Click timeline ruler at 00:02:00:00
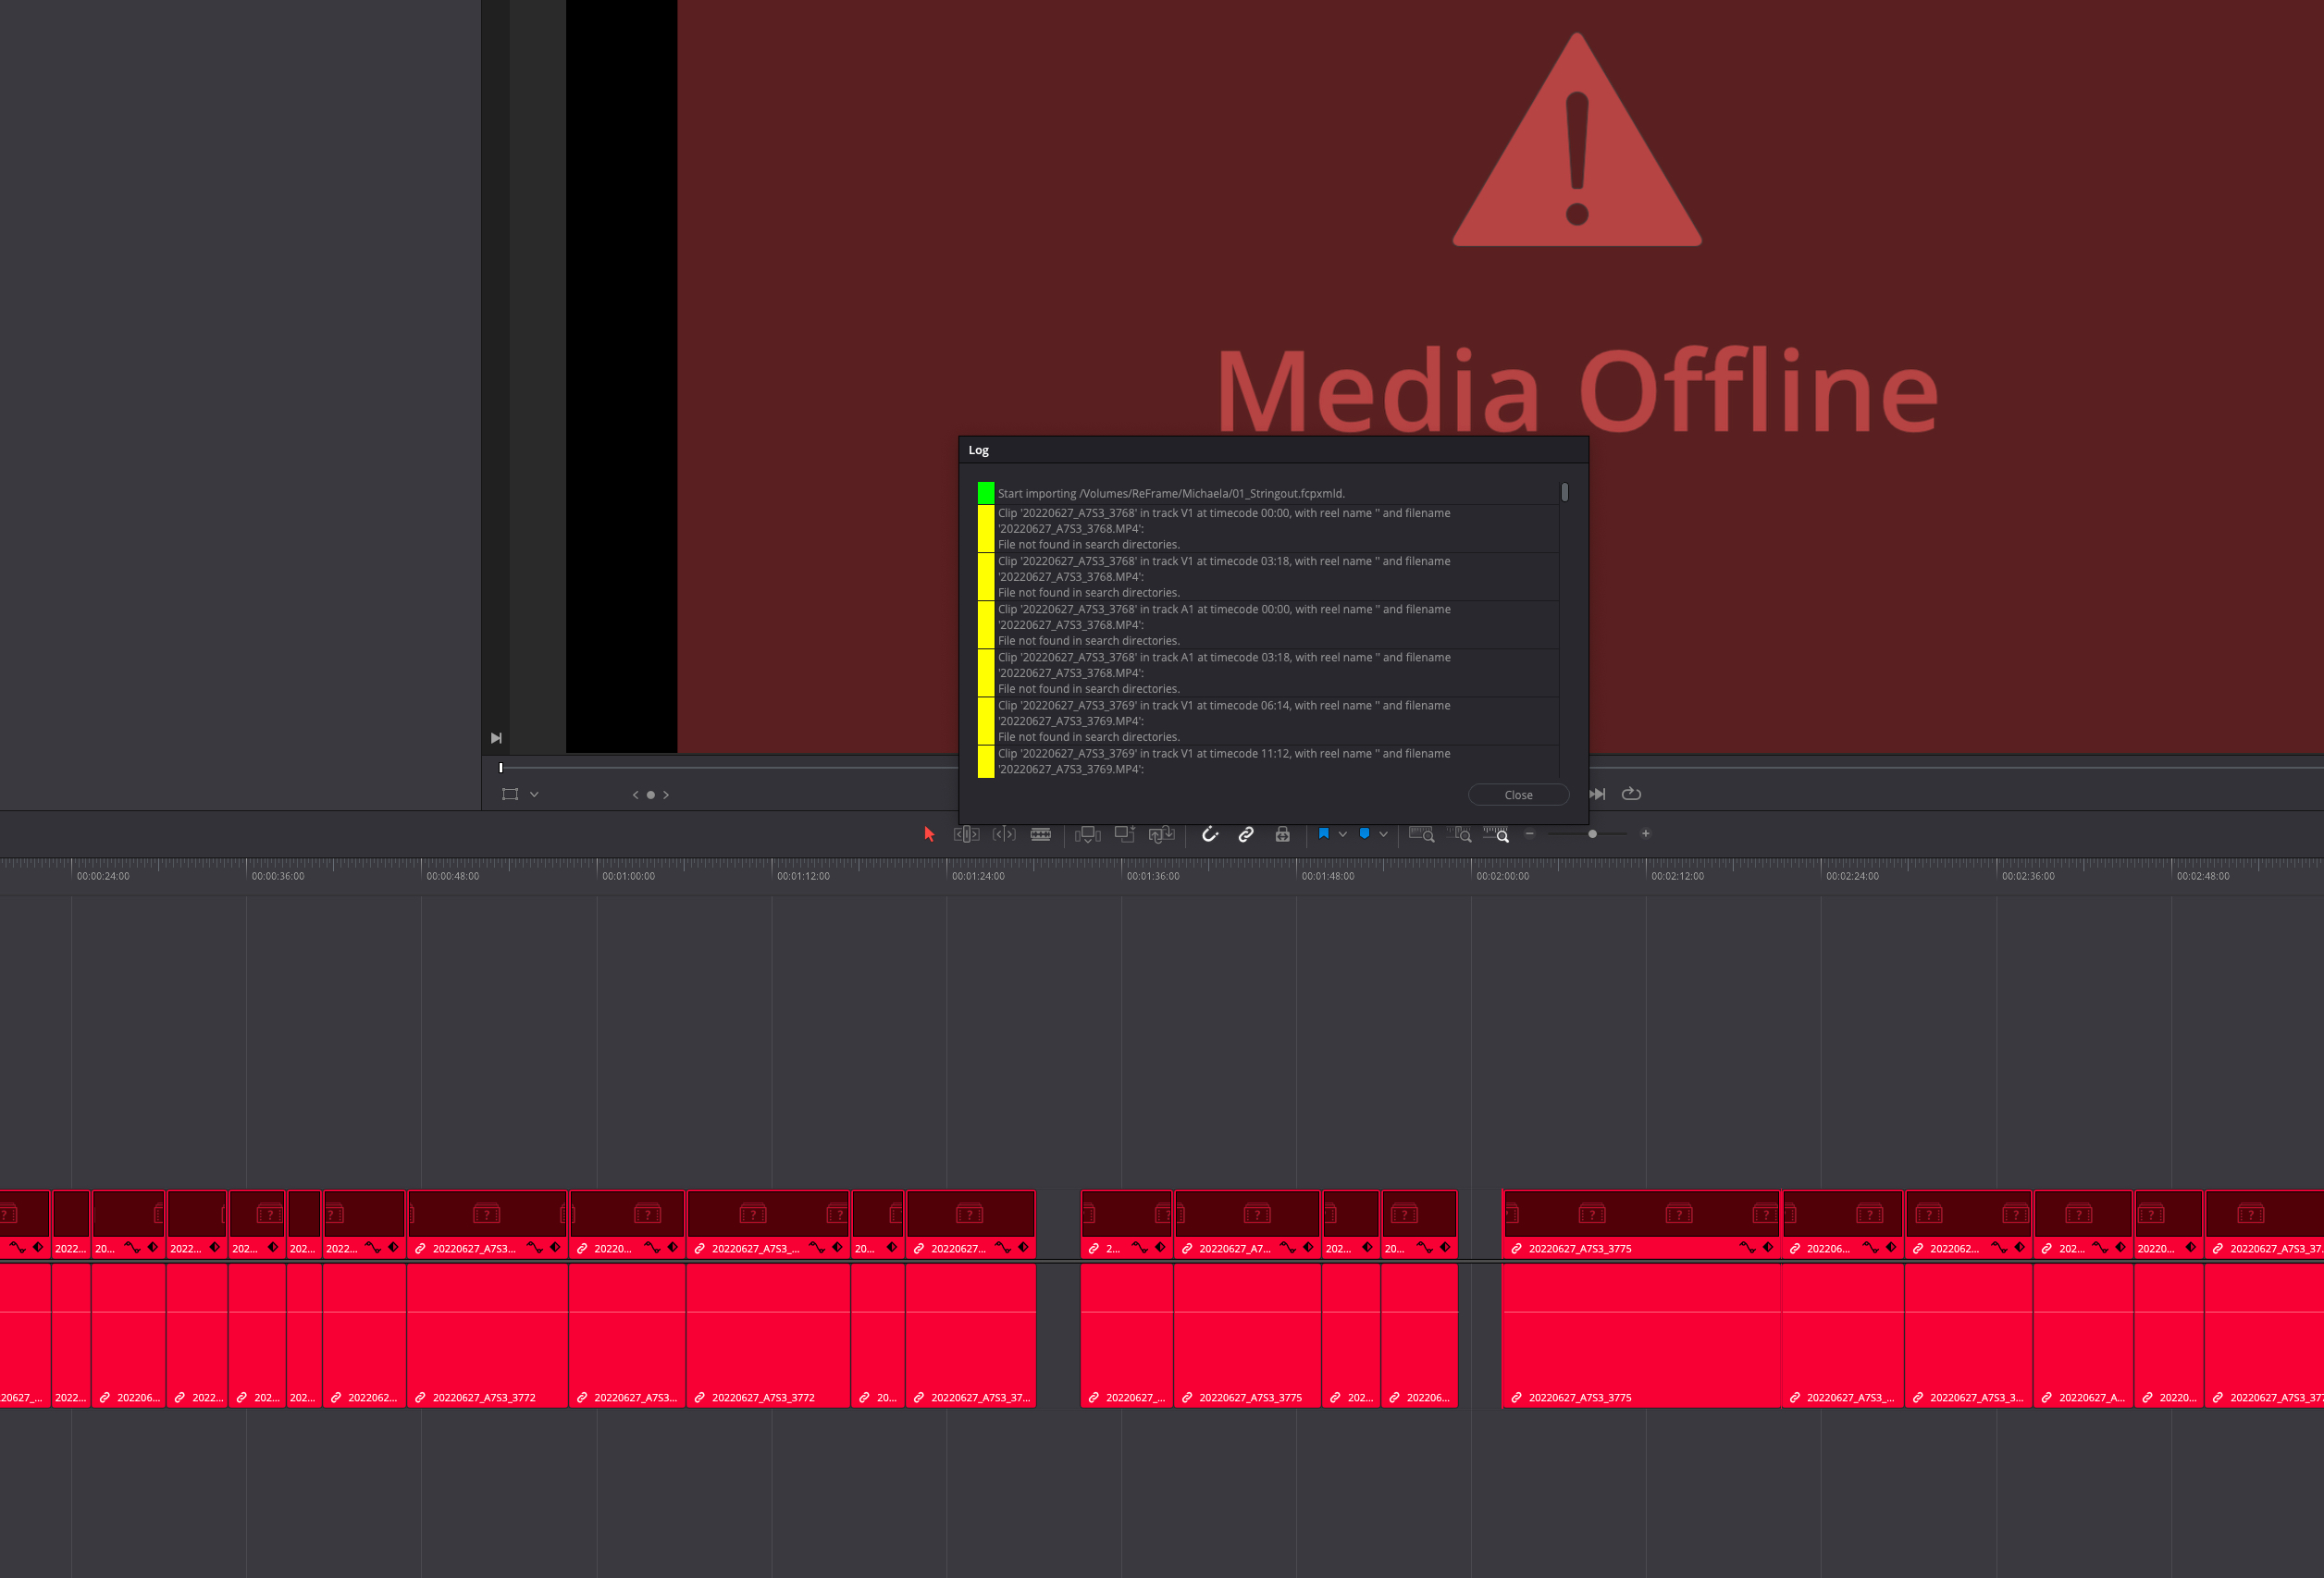Screen dimensions: 2324x1578 coord(1502,876)
